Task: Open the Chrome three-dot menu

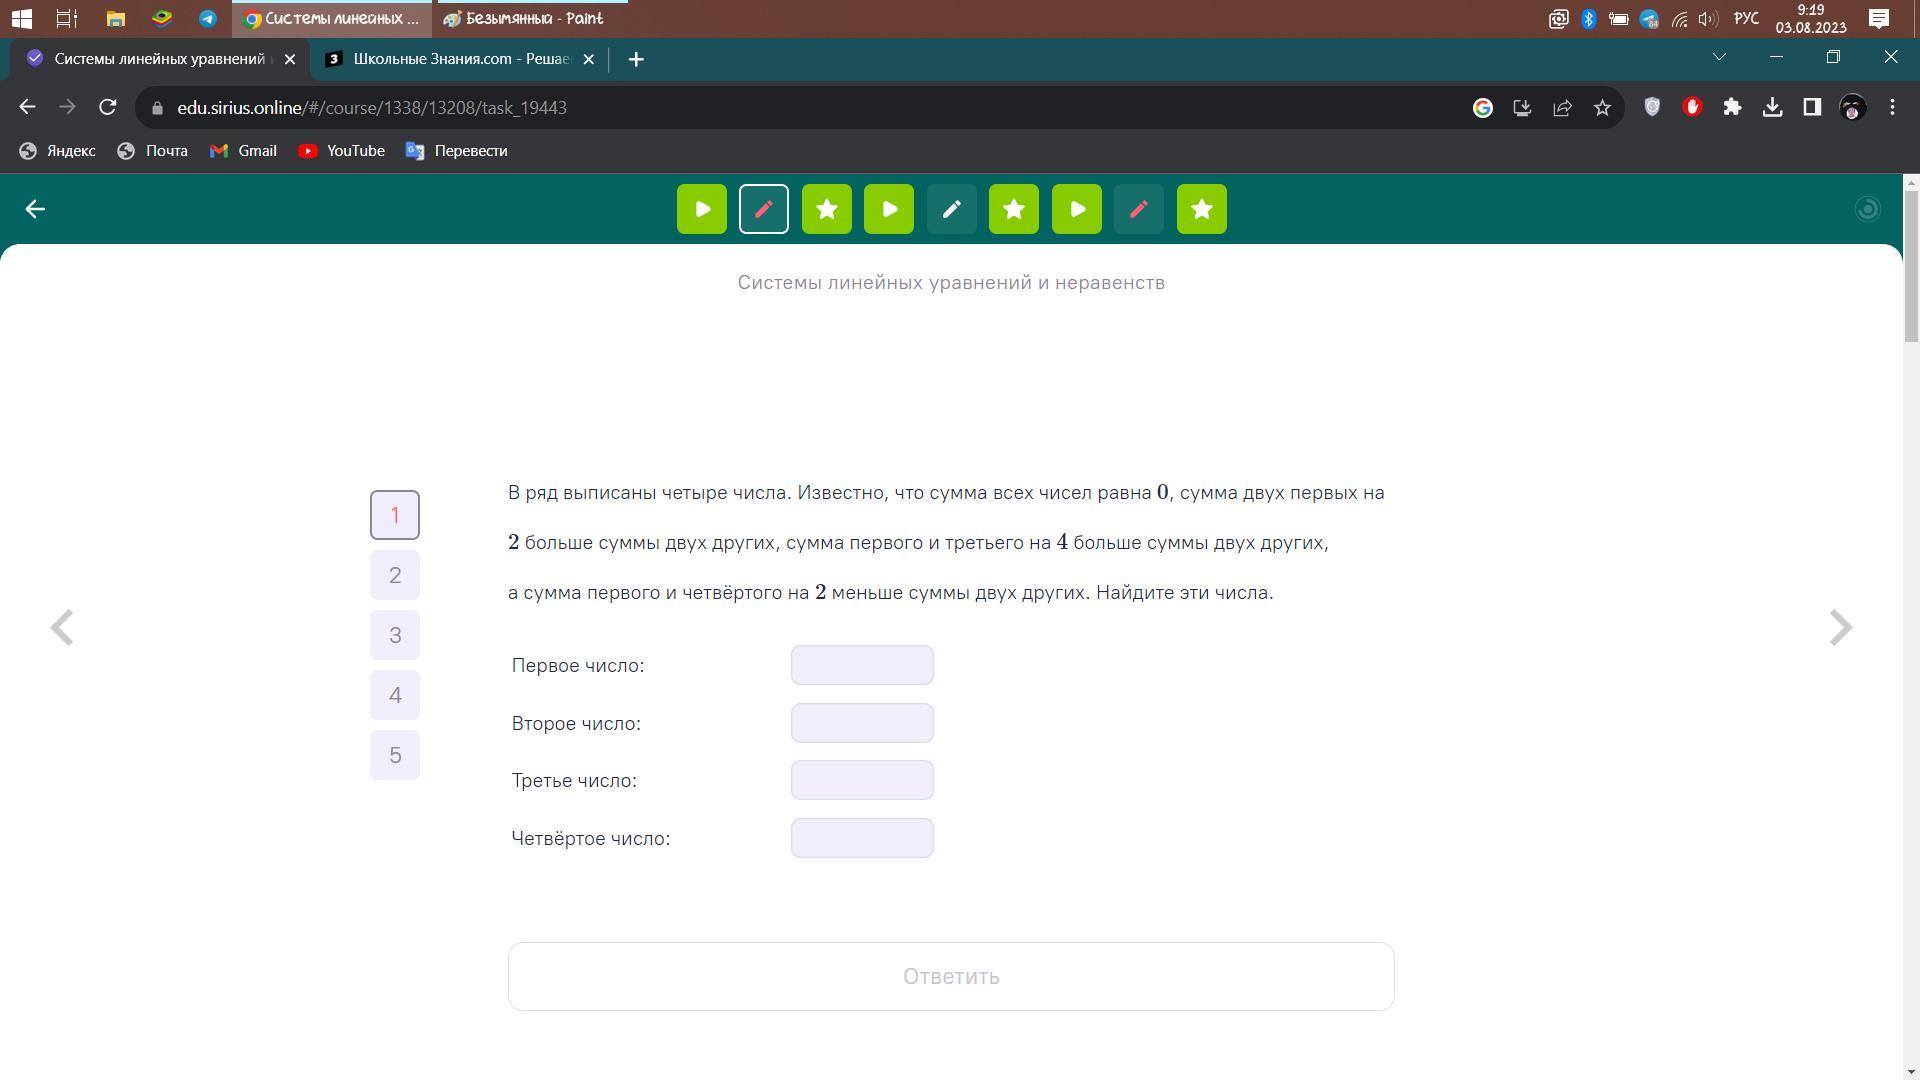Action: [x=1892, y=107]
